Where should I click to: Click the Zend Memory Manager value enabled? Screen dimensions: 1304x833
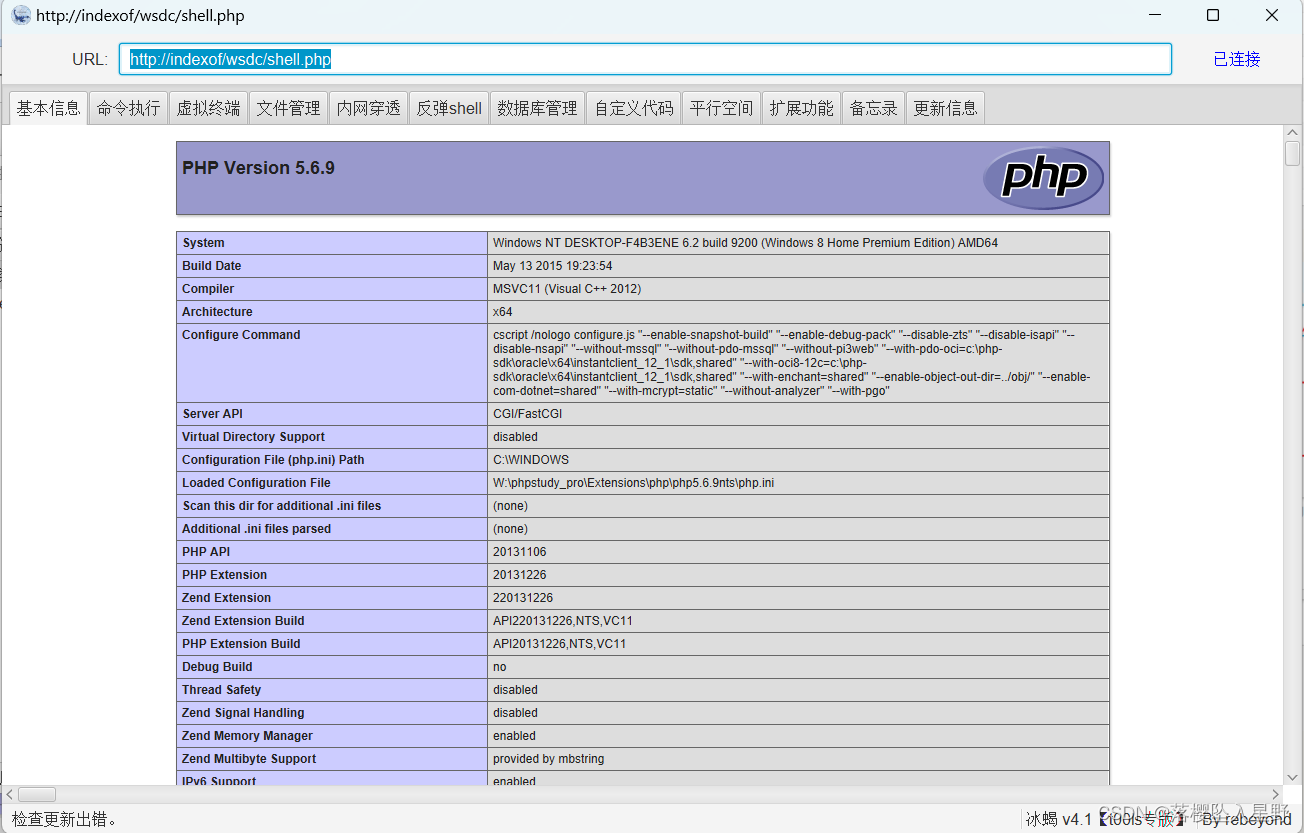click(514, 736)
